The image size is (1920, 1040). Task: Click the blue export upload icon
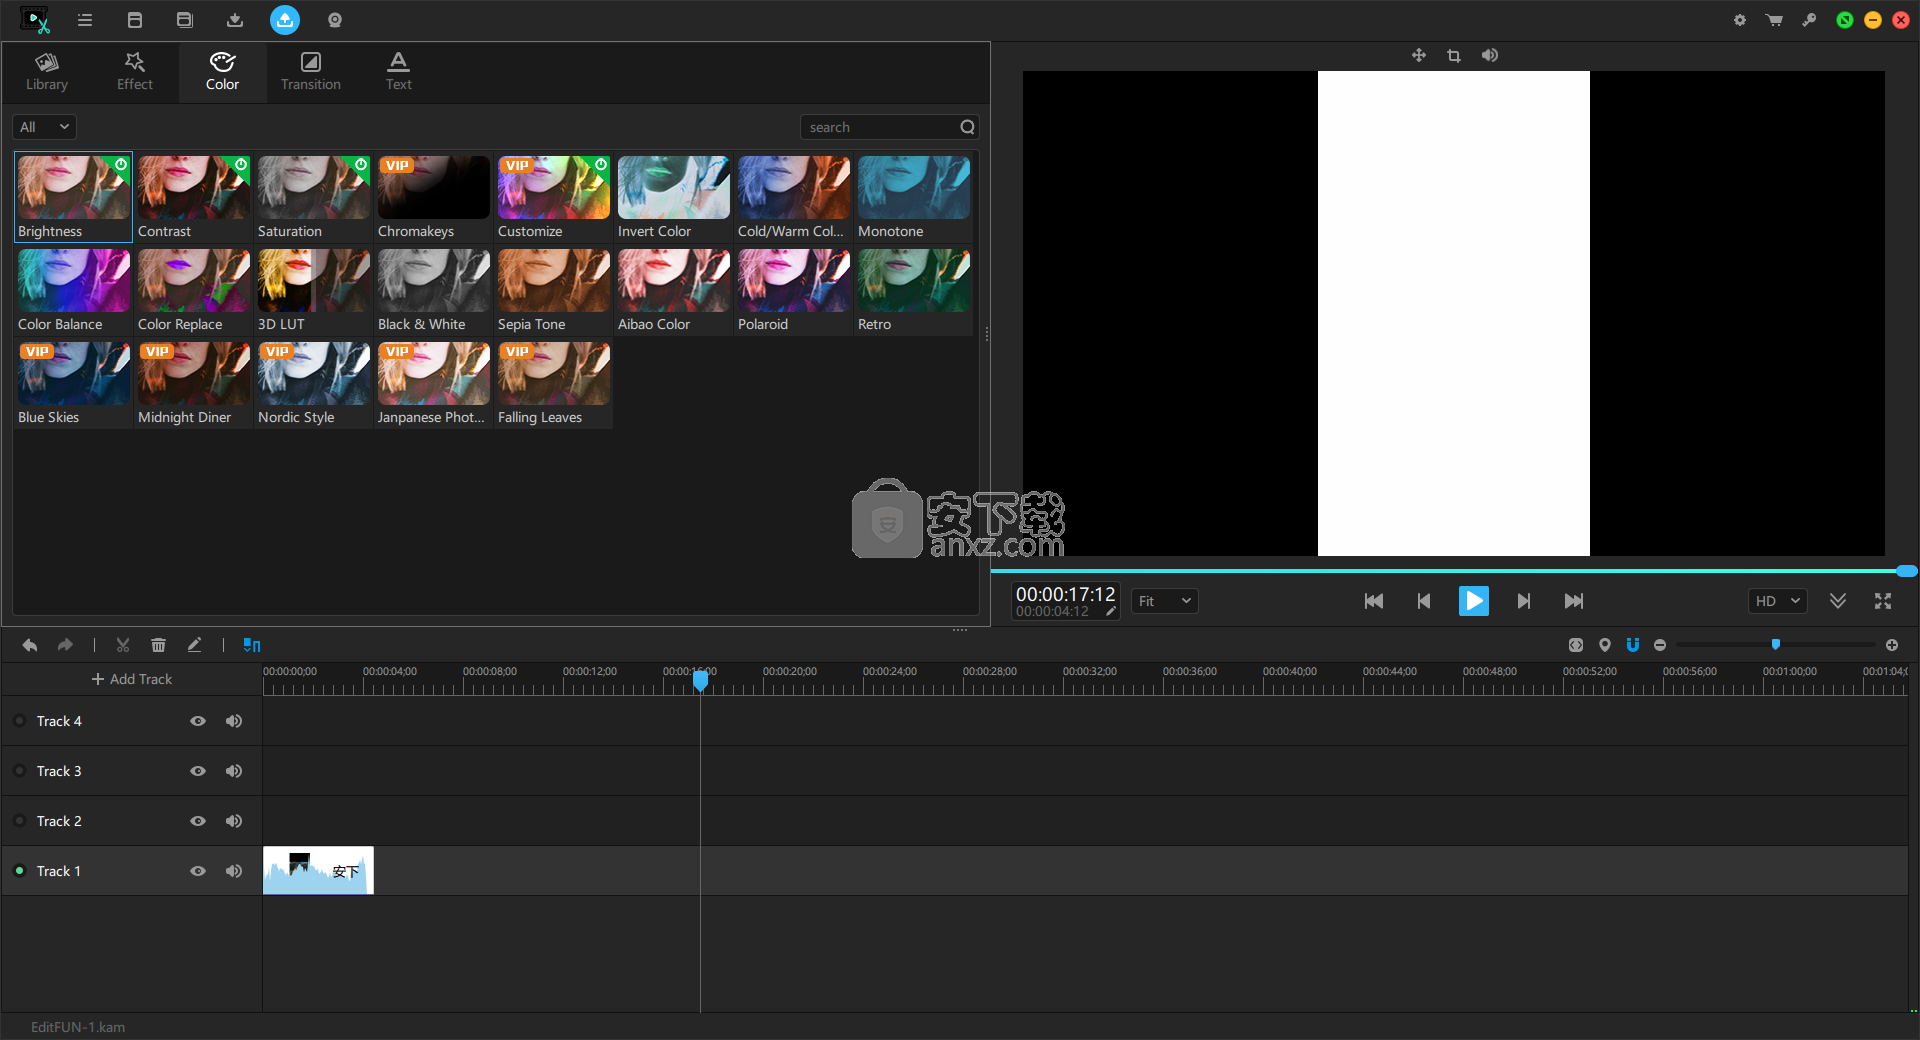click(285, 20)
